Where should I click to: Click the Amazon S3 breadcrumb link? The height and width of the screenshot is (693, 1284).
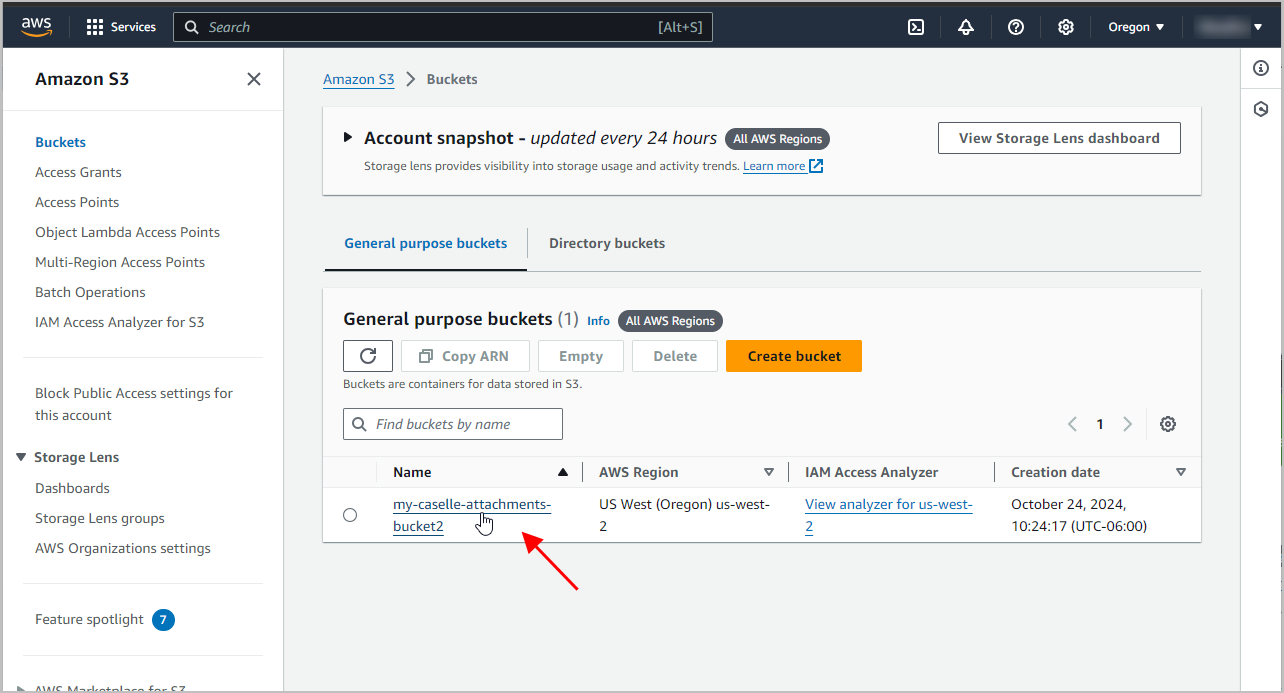pos(359,79)
